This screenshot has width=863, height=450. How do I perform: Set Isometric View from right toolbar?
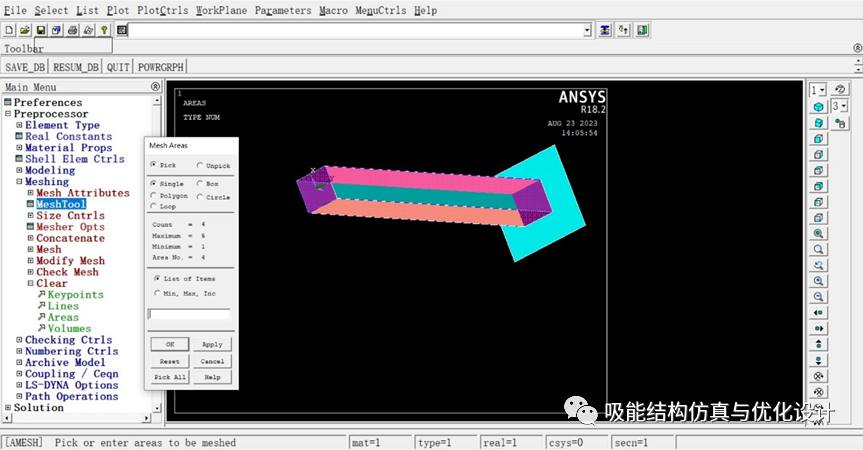tap(818, 107)
